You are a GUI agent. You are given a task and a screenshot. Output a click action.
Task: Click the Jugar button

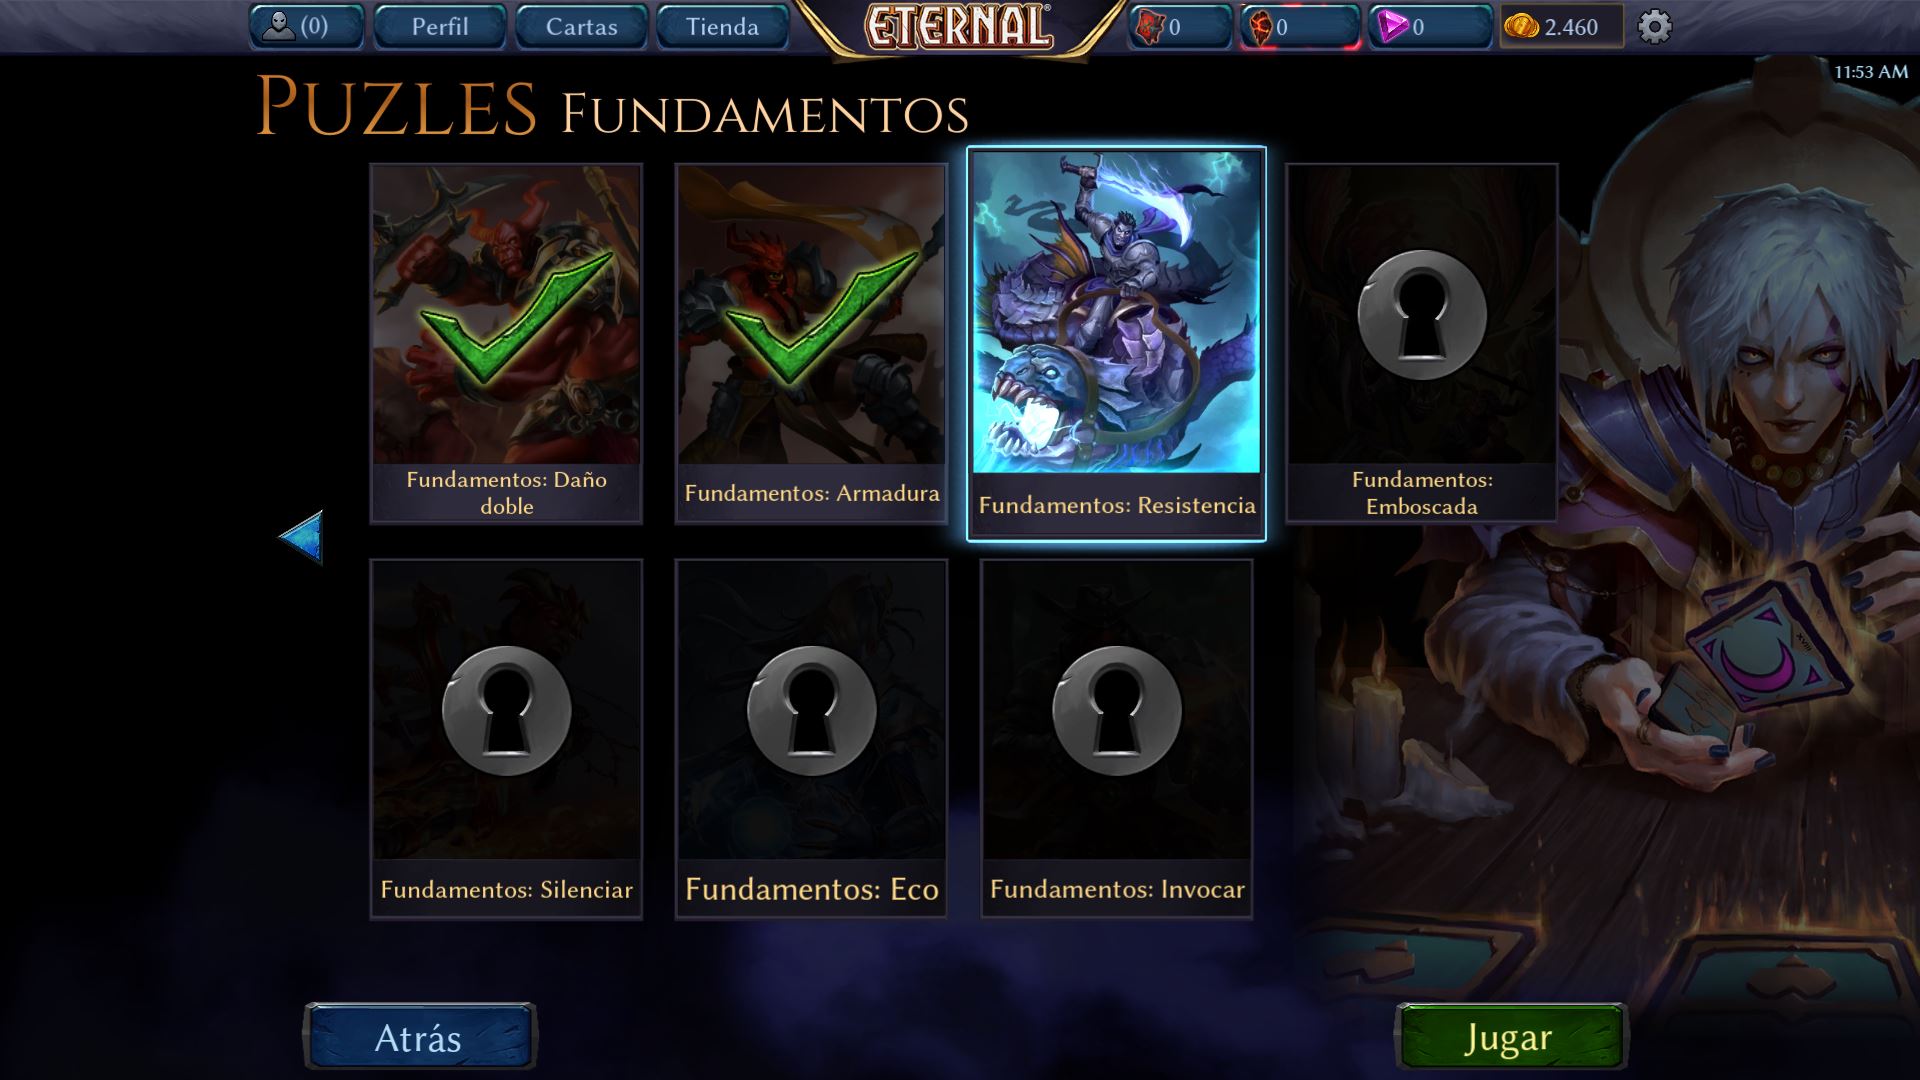1510,1038
